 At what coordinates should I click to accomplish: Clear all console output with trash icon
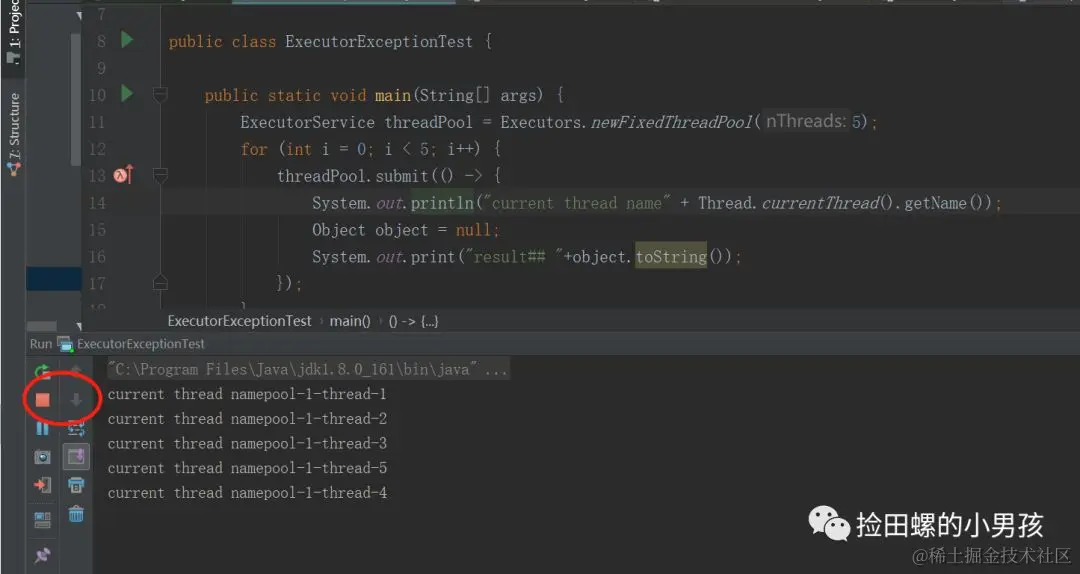tap(76, 513)
